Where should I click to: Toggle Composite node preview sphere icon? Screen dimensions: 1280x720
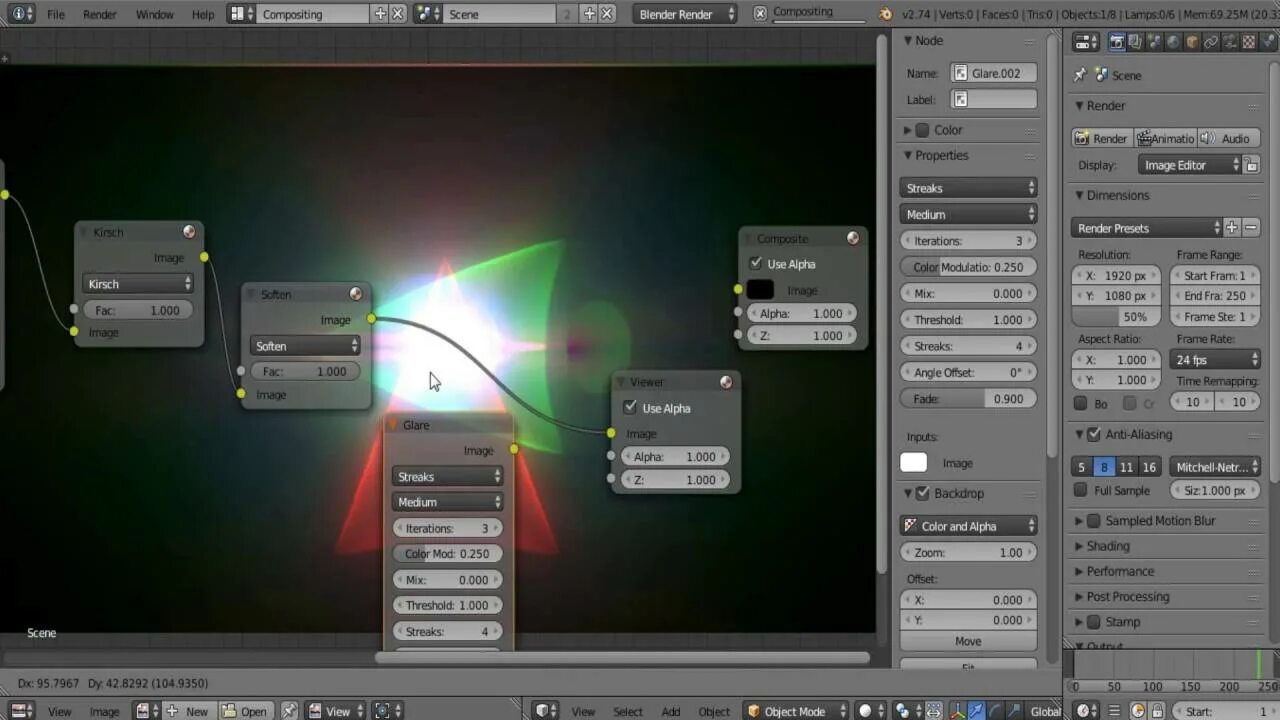click(853, 238)
